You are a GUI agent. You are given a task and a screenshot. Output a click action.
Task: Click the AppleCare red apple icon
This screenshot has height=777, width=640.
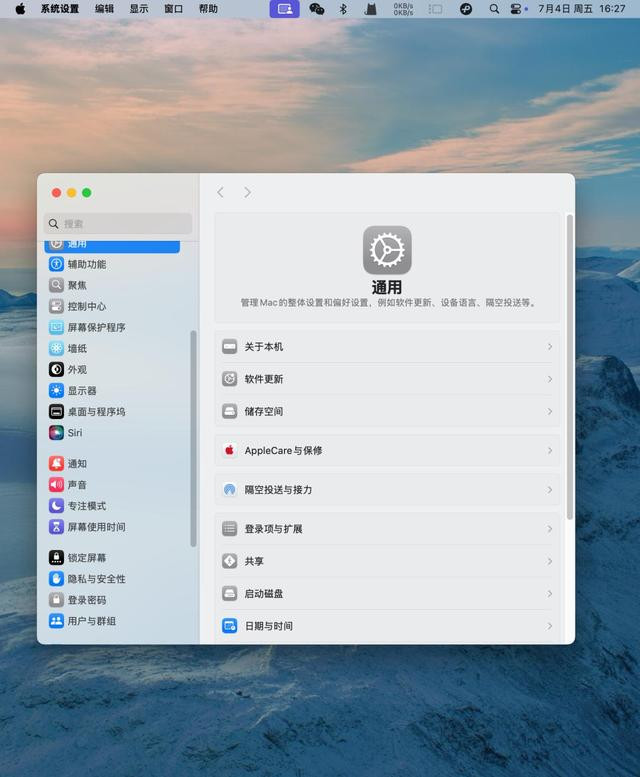tap(229, 450)
